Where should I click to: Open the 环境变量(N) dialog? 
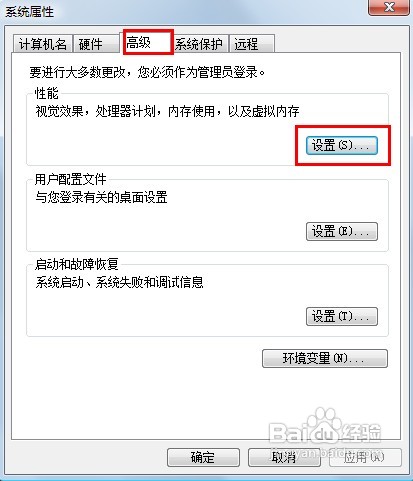[x=325, y=358]
